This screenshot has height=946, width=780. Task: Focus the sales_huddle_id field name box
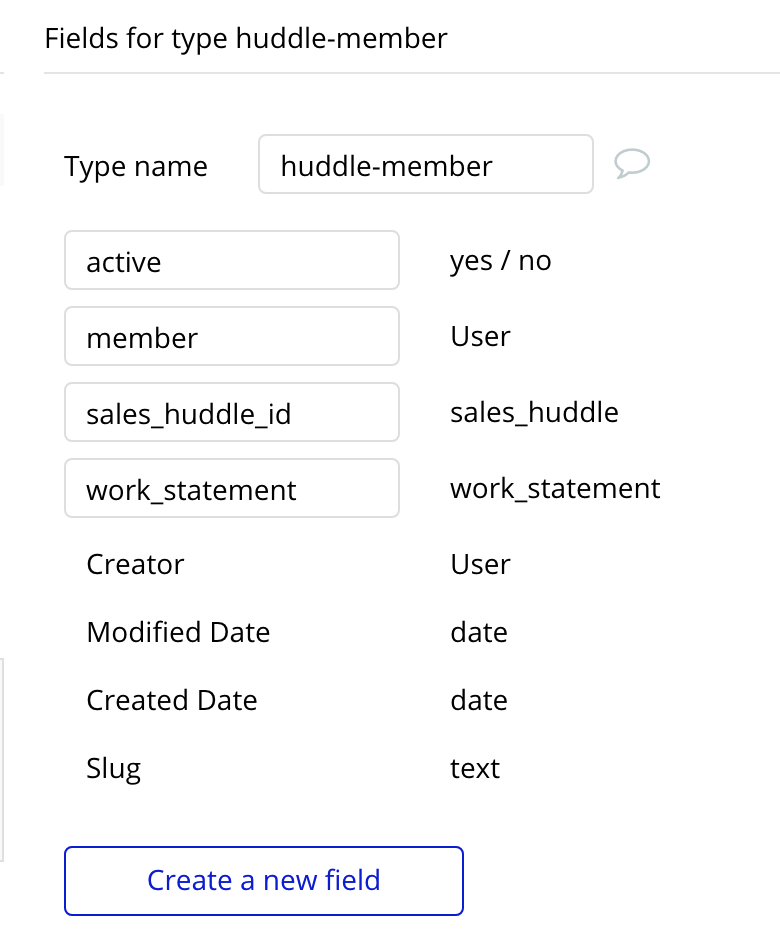[232, 413]
